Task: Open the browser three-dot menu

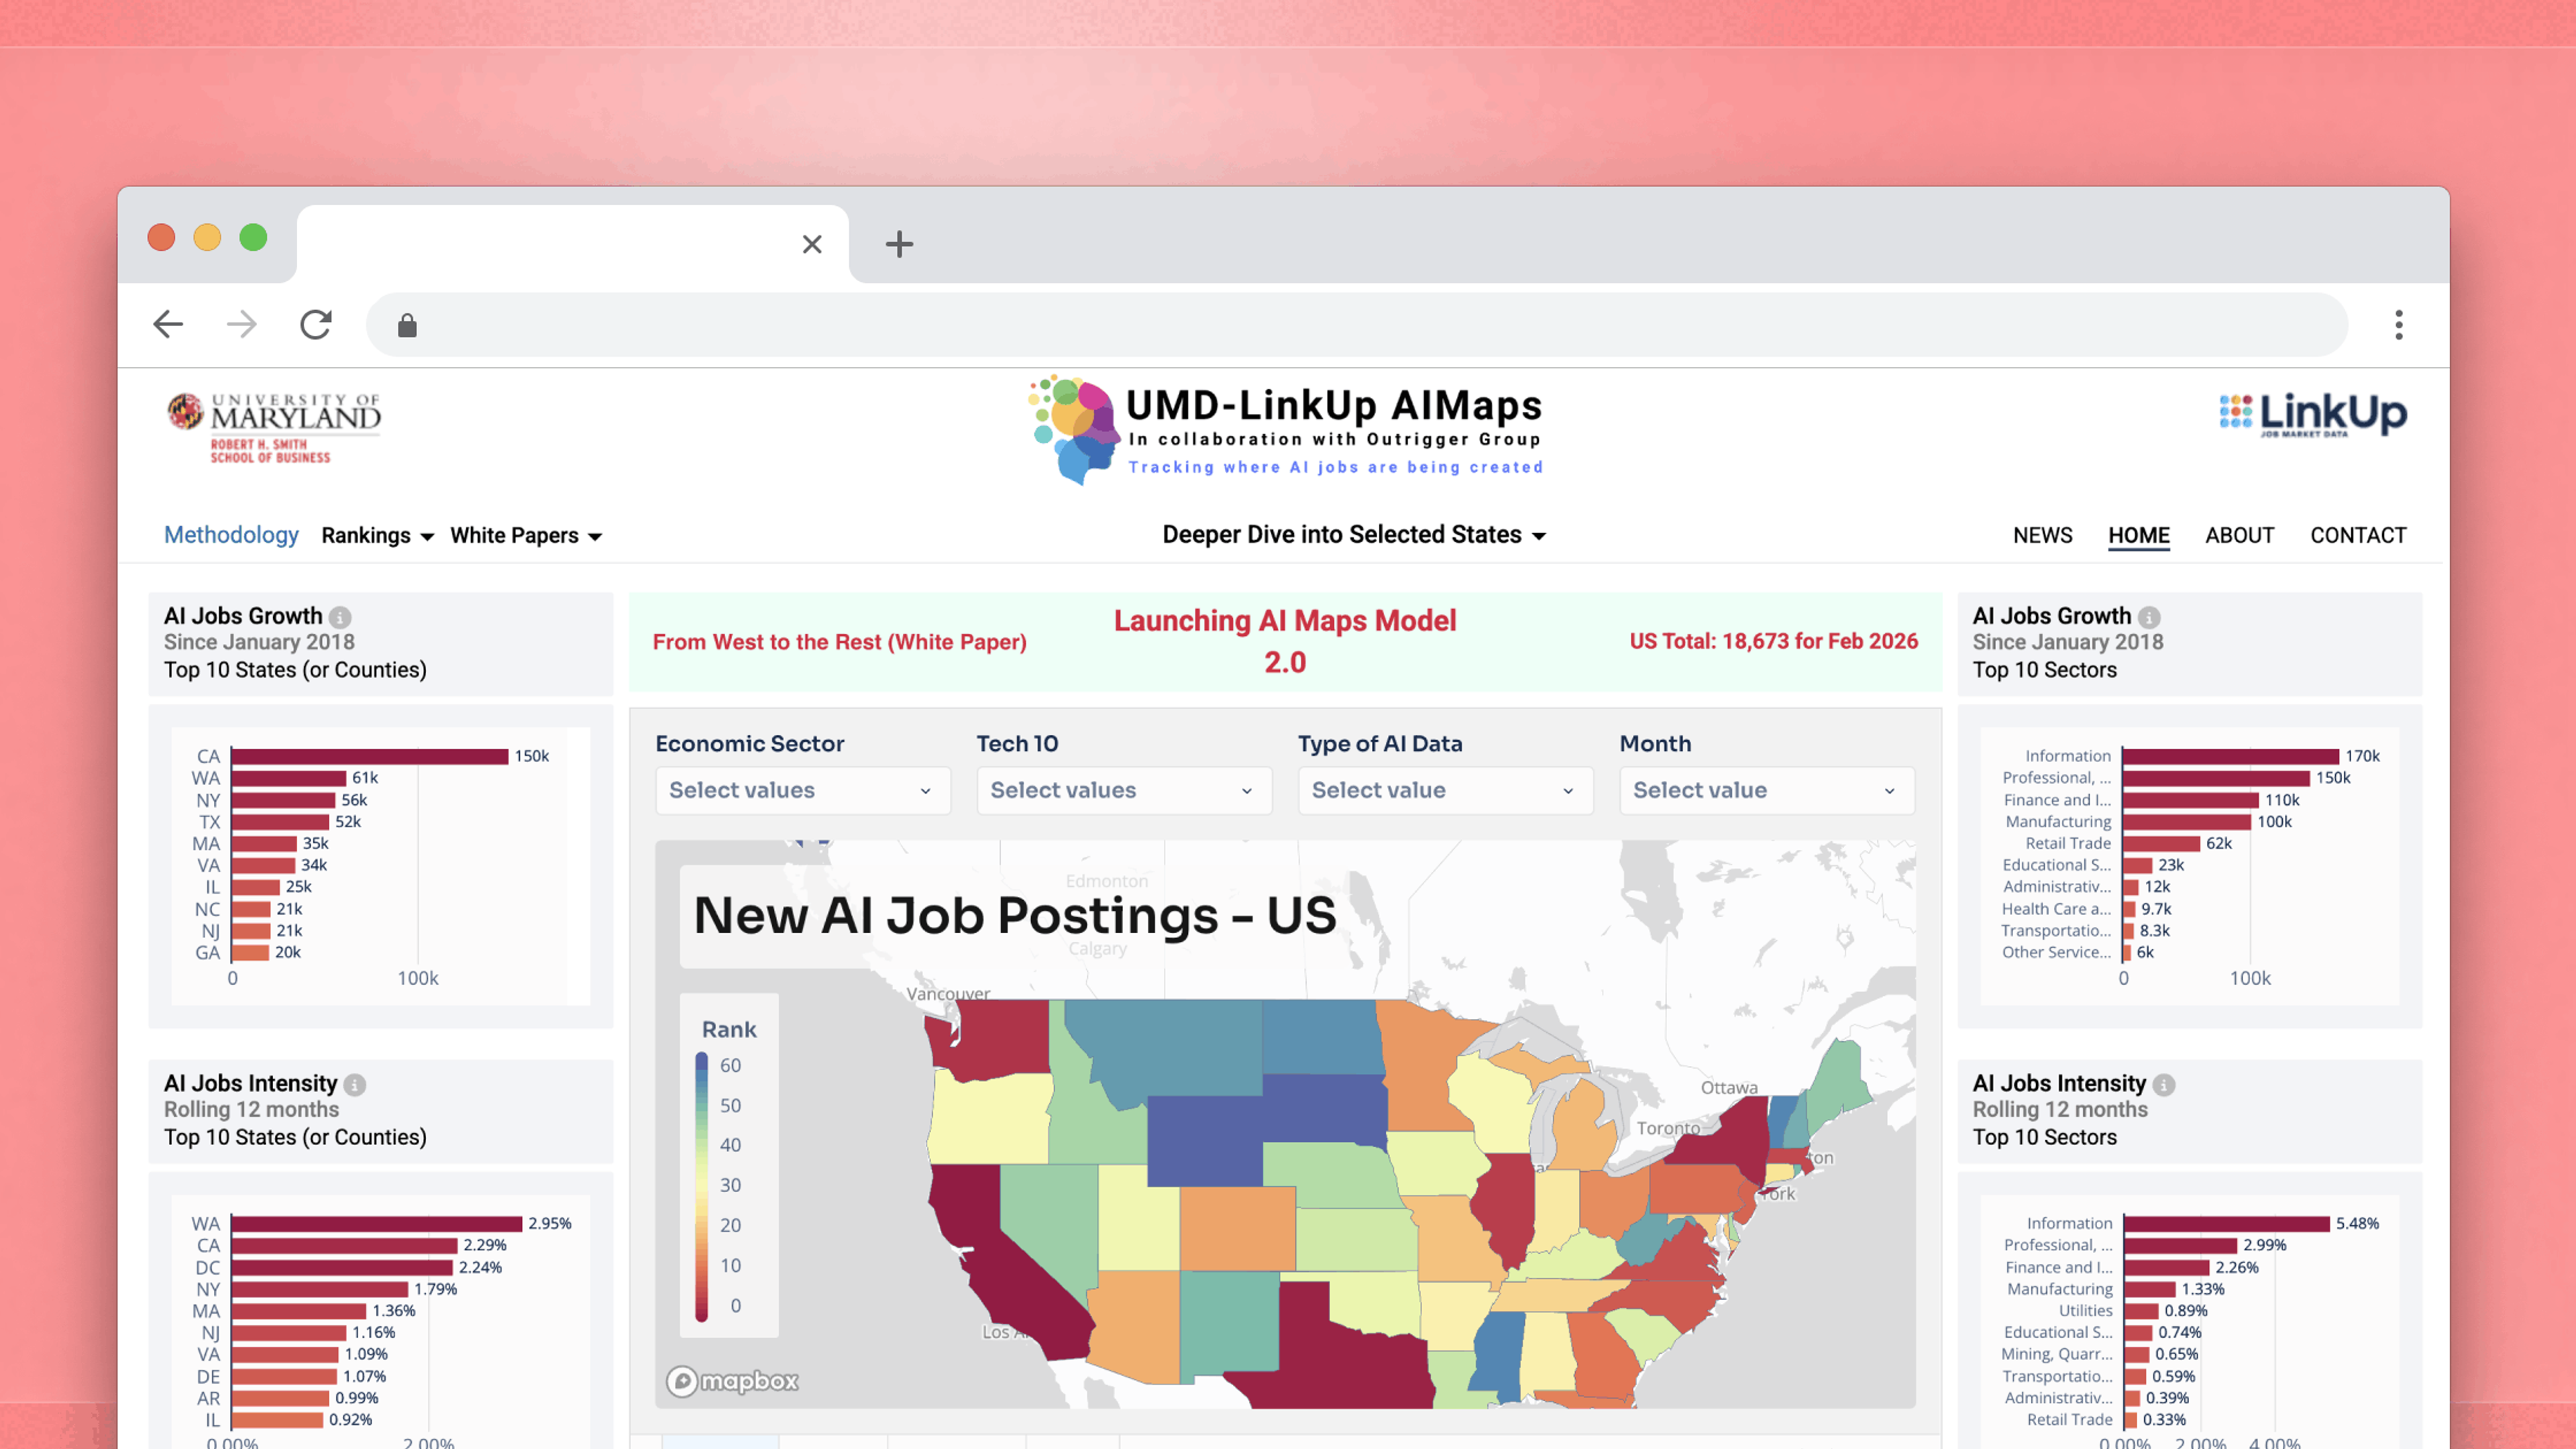Action: point(2399,324)
